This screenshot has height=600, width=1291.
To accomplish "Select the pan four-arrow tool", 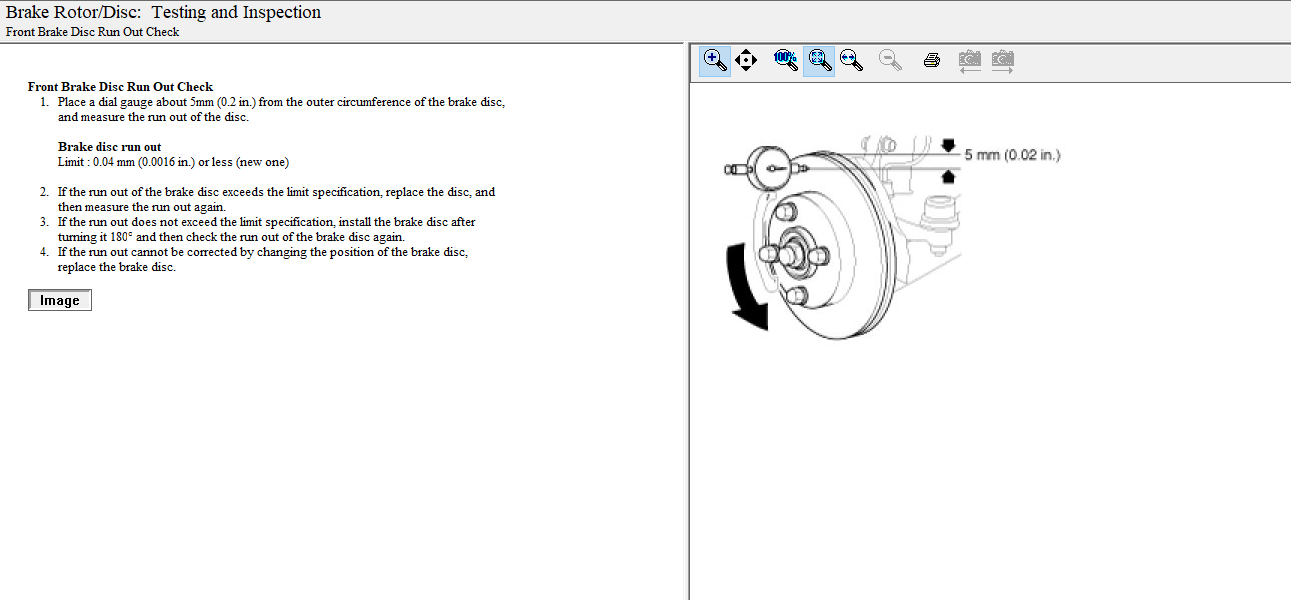I will pyautogui.click(x=746, y=61).
